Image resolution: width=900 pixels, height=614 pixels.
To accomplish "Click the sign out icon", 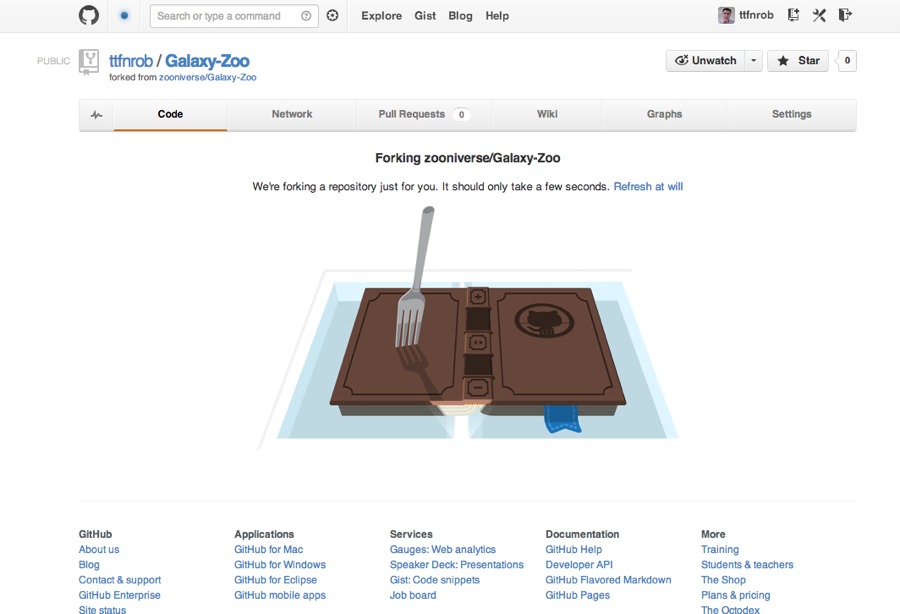I will [845, 15].
